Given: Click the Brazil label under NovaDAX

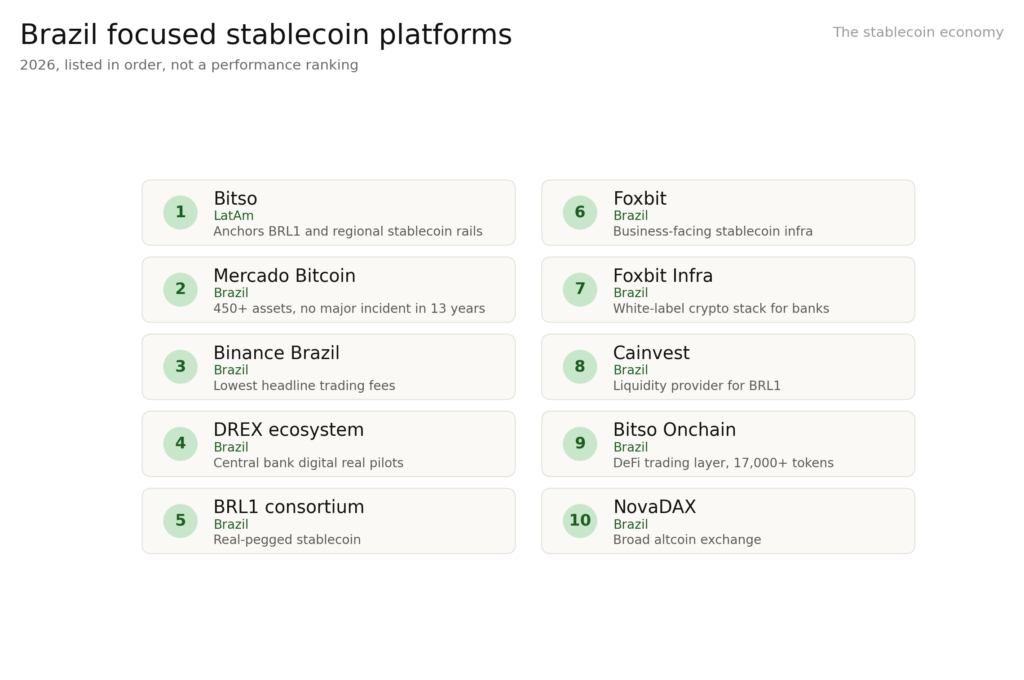Looking at the screenshot, I should tap(631, 524).
